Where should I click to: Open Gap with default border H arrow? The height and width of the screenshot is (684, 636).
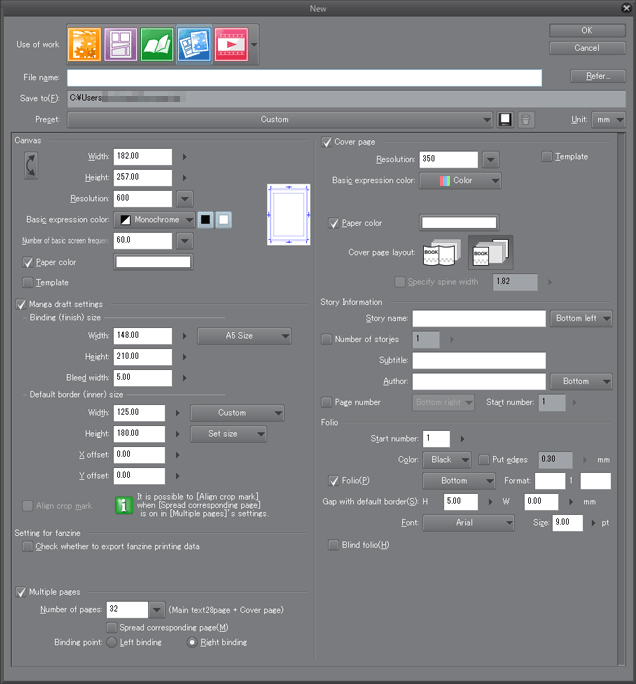click(490, 502)
